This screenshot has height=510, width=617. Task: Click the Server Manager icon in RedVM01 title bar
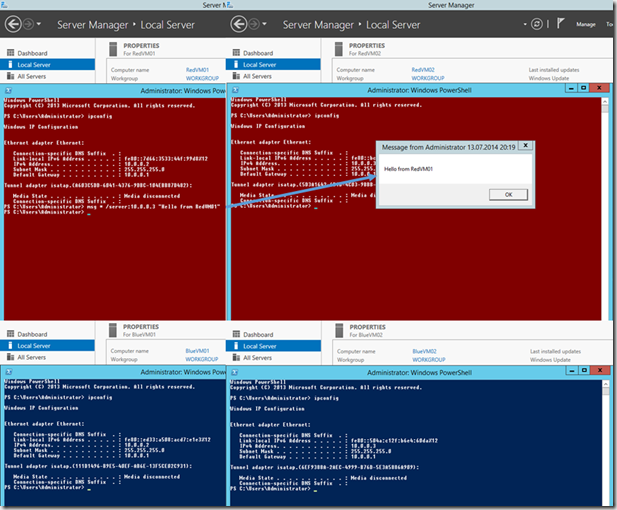(x=4, y=5)
